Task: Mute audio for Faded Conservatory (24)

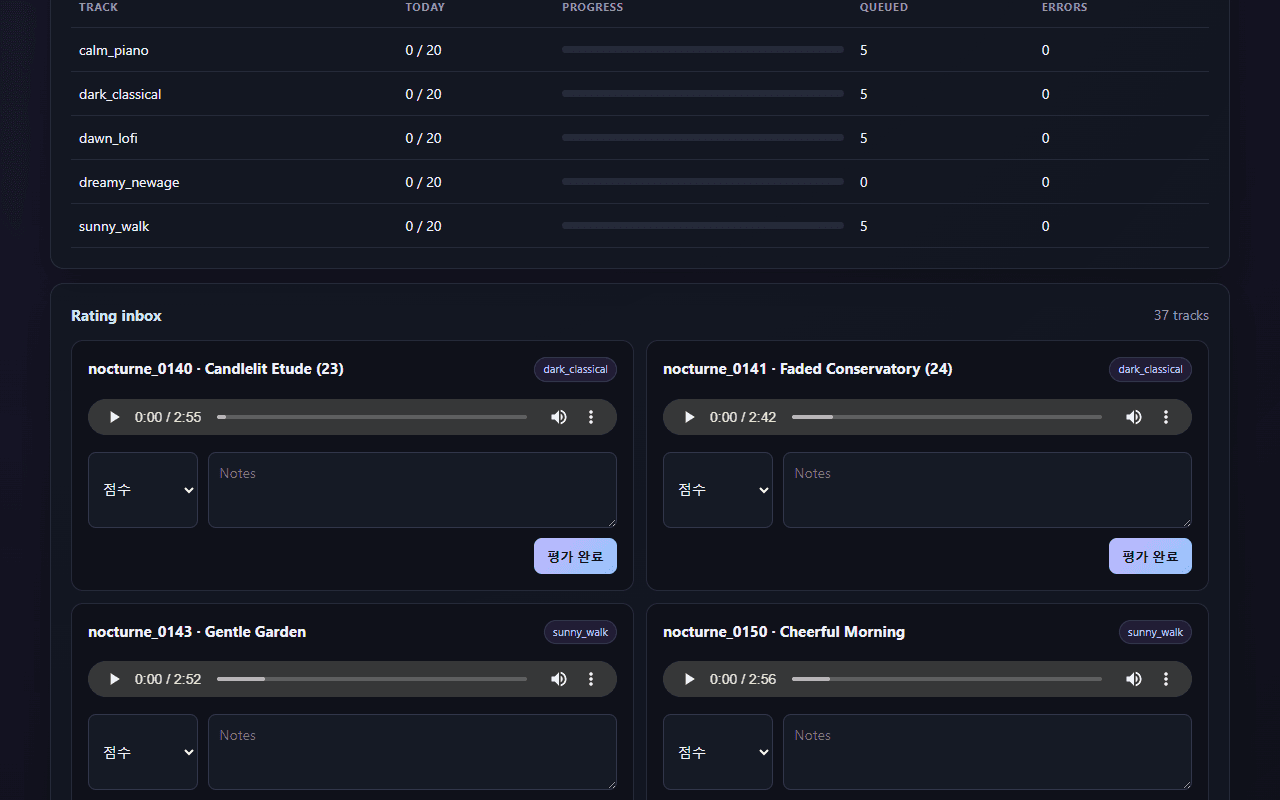Action: coord(1134,417)
